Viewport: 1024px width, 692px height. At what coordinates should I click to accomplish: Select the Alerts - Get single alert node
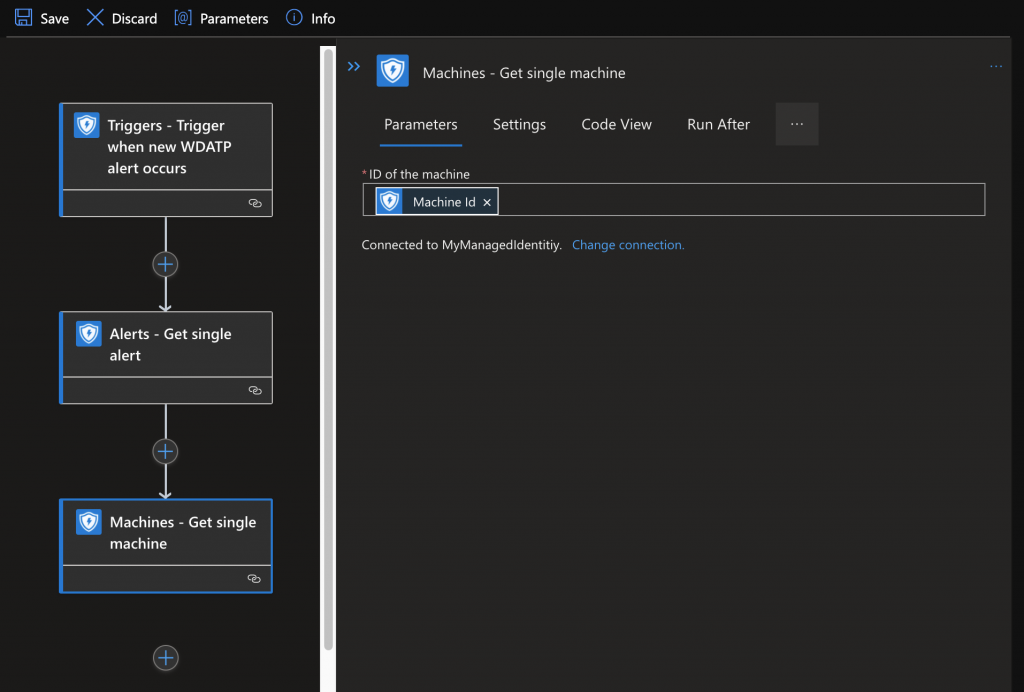pyautogui.click(x=167, y=345)
